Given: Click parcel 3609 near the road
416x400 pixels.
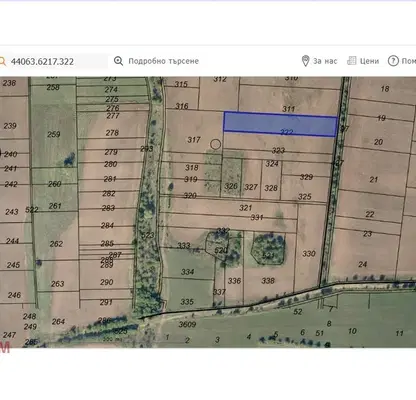Looking at the screenshot, I should (x=187, y=324).
